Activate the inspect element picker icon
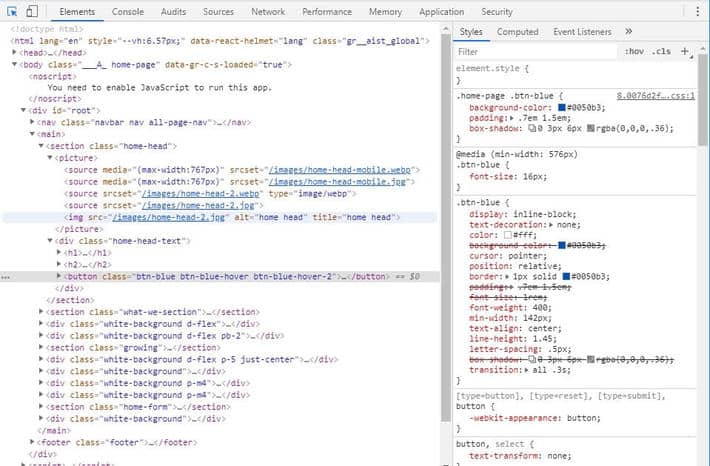 coord(12,11)
